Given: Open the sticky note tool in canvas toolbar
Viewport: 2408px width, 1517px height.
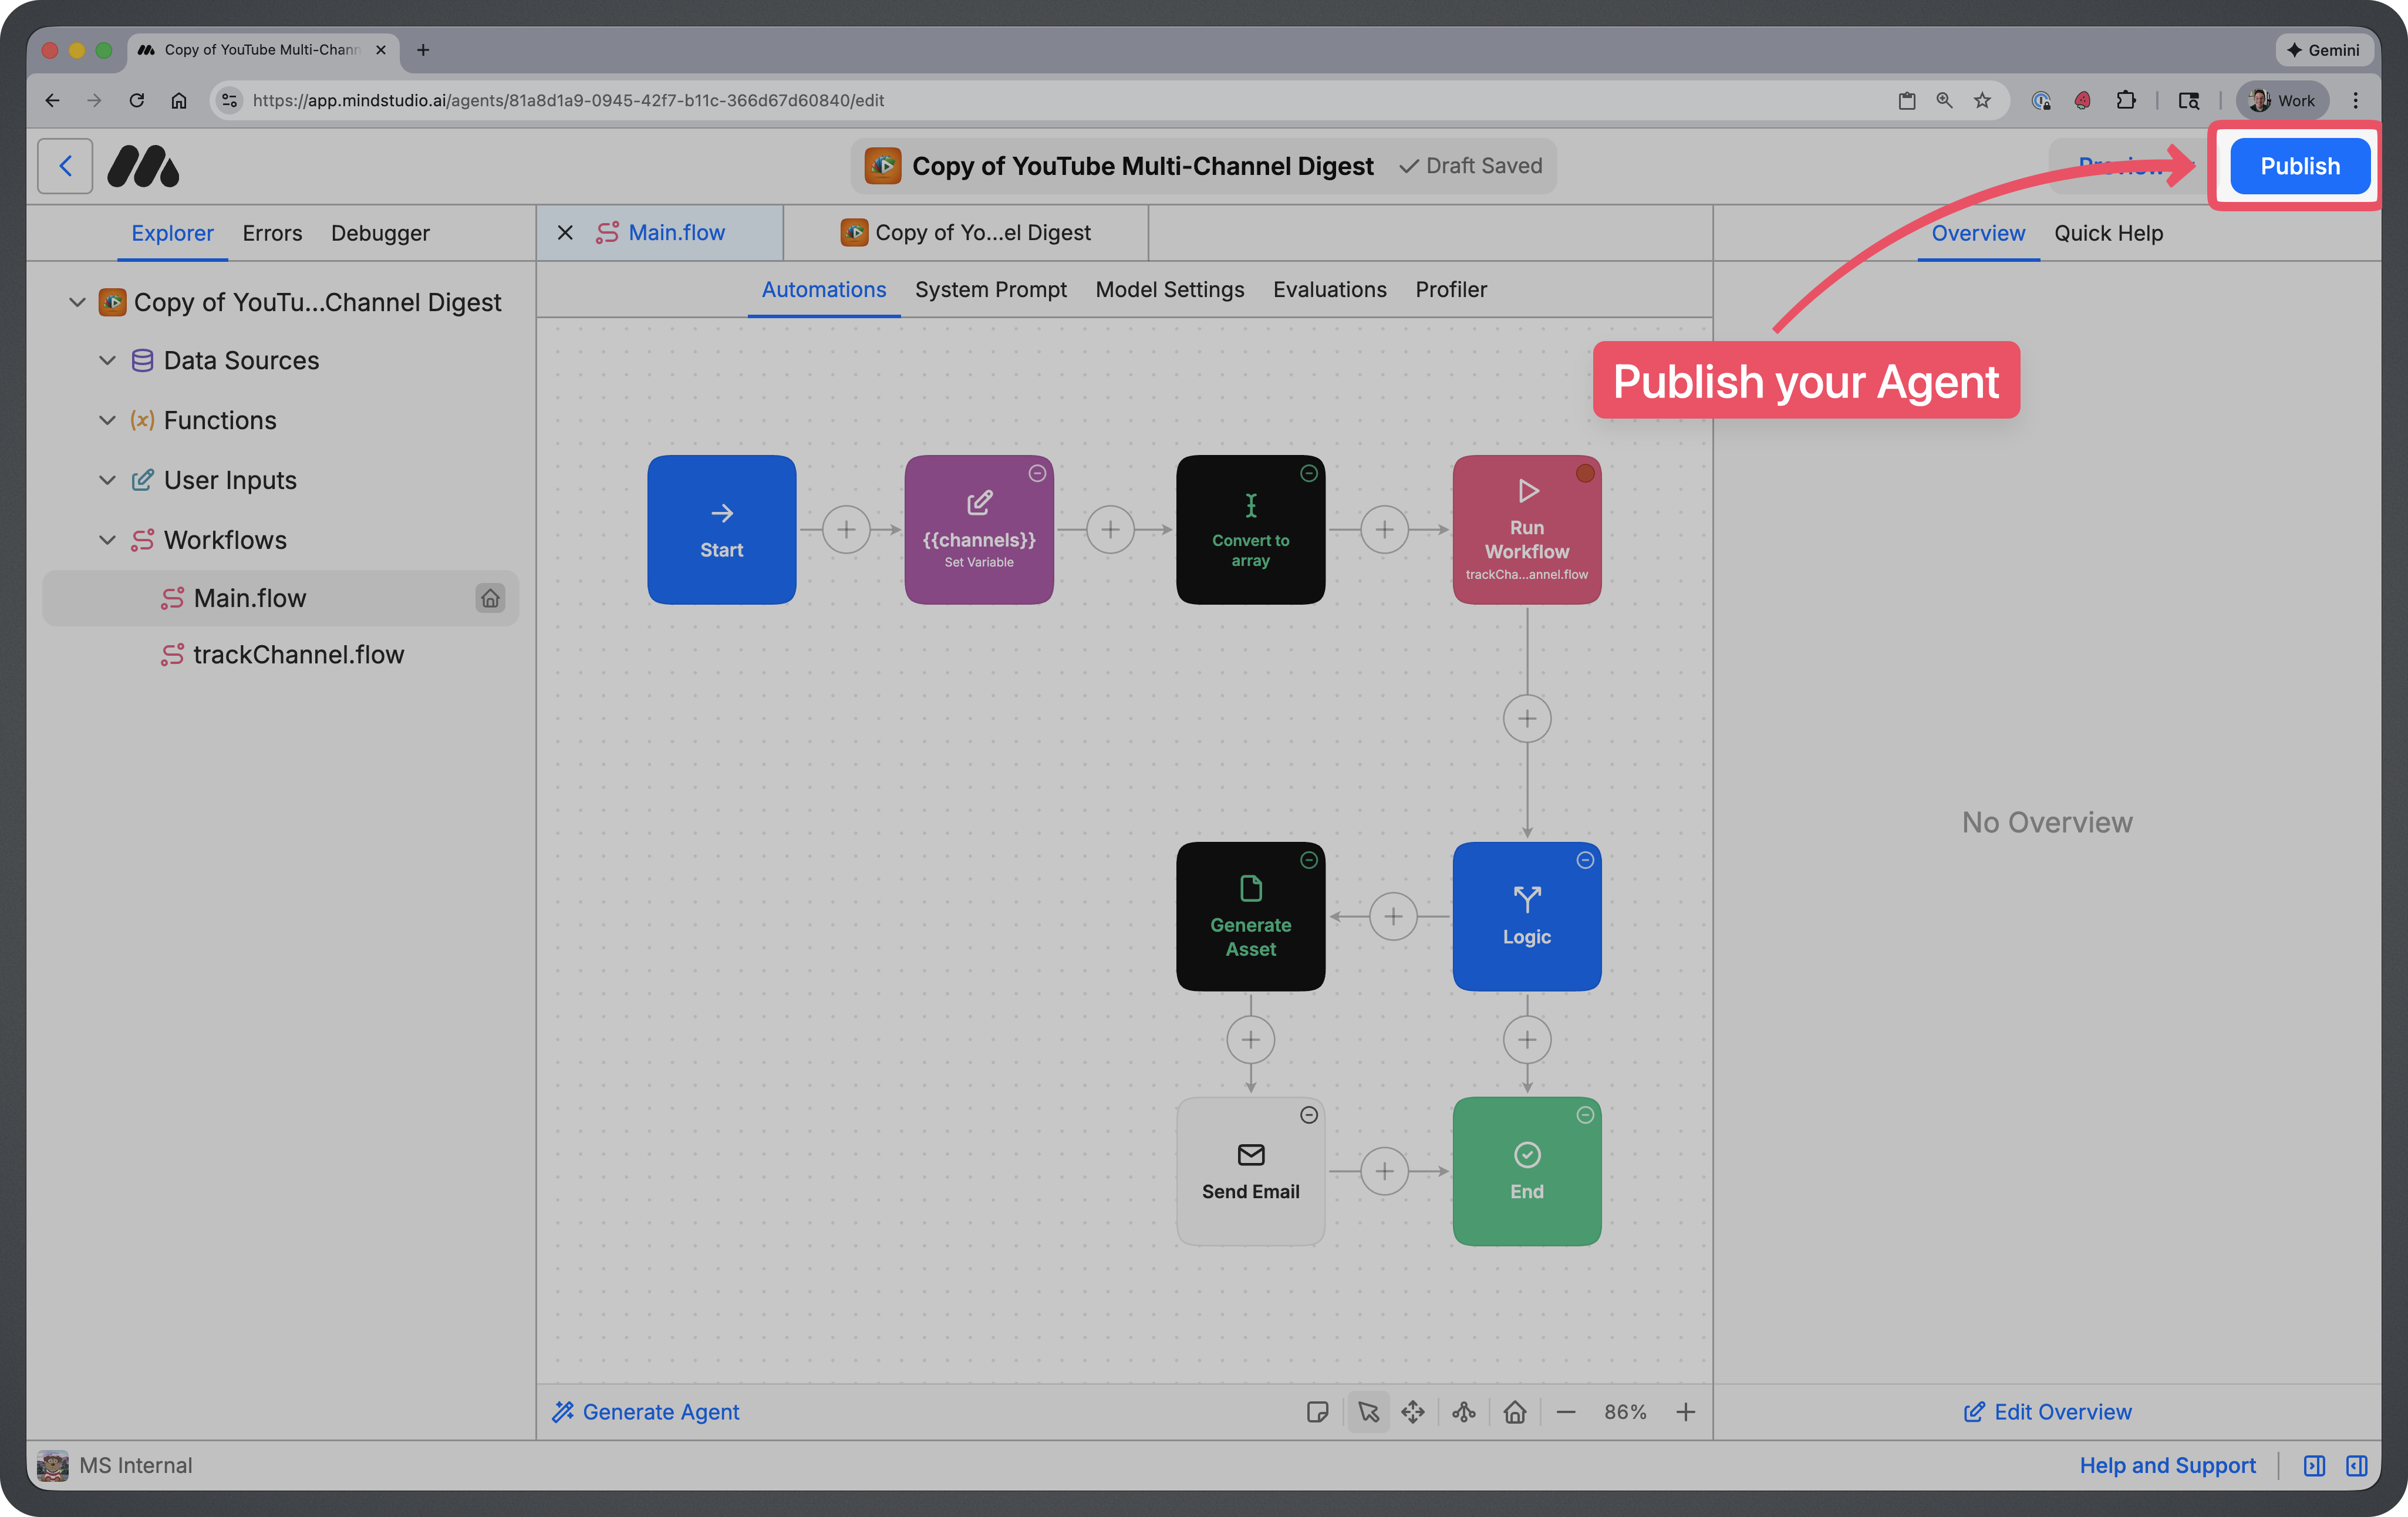Looking at the screenshot, I should tap(1318, 1412).
